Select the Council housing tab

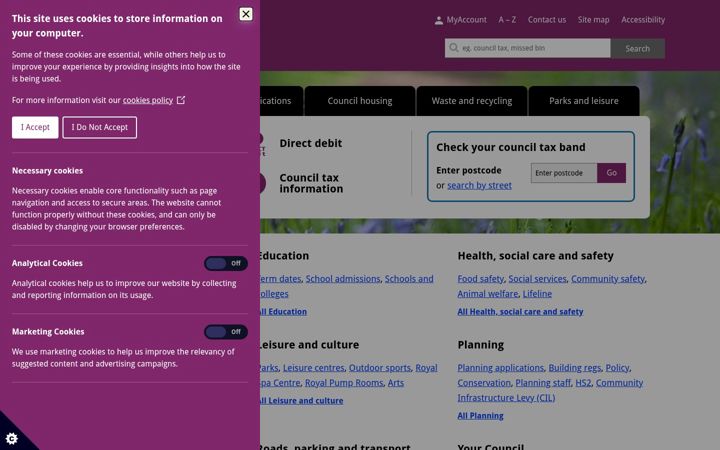pos(360,101)
